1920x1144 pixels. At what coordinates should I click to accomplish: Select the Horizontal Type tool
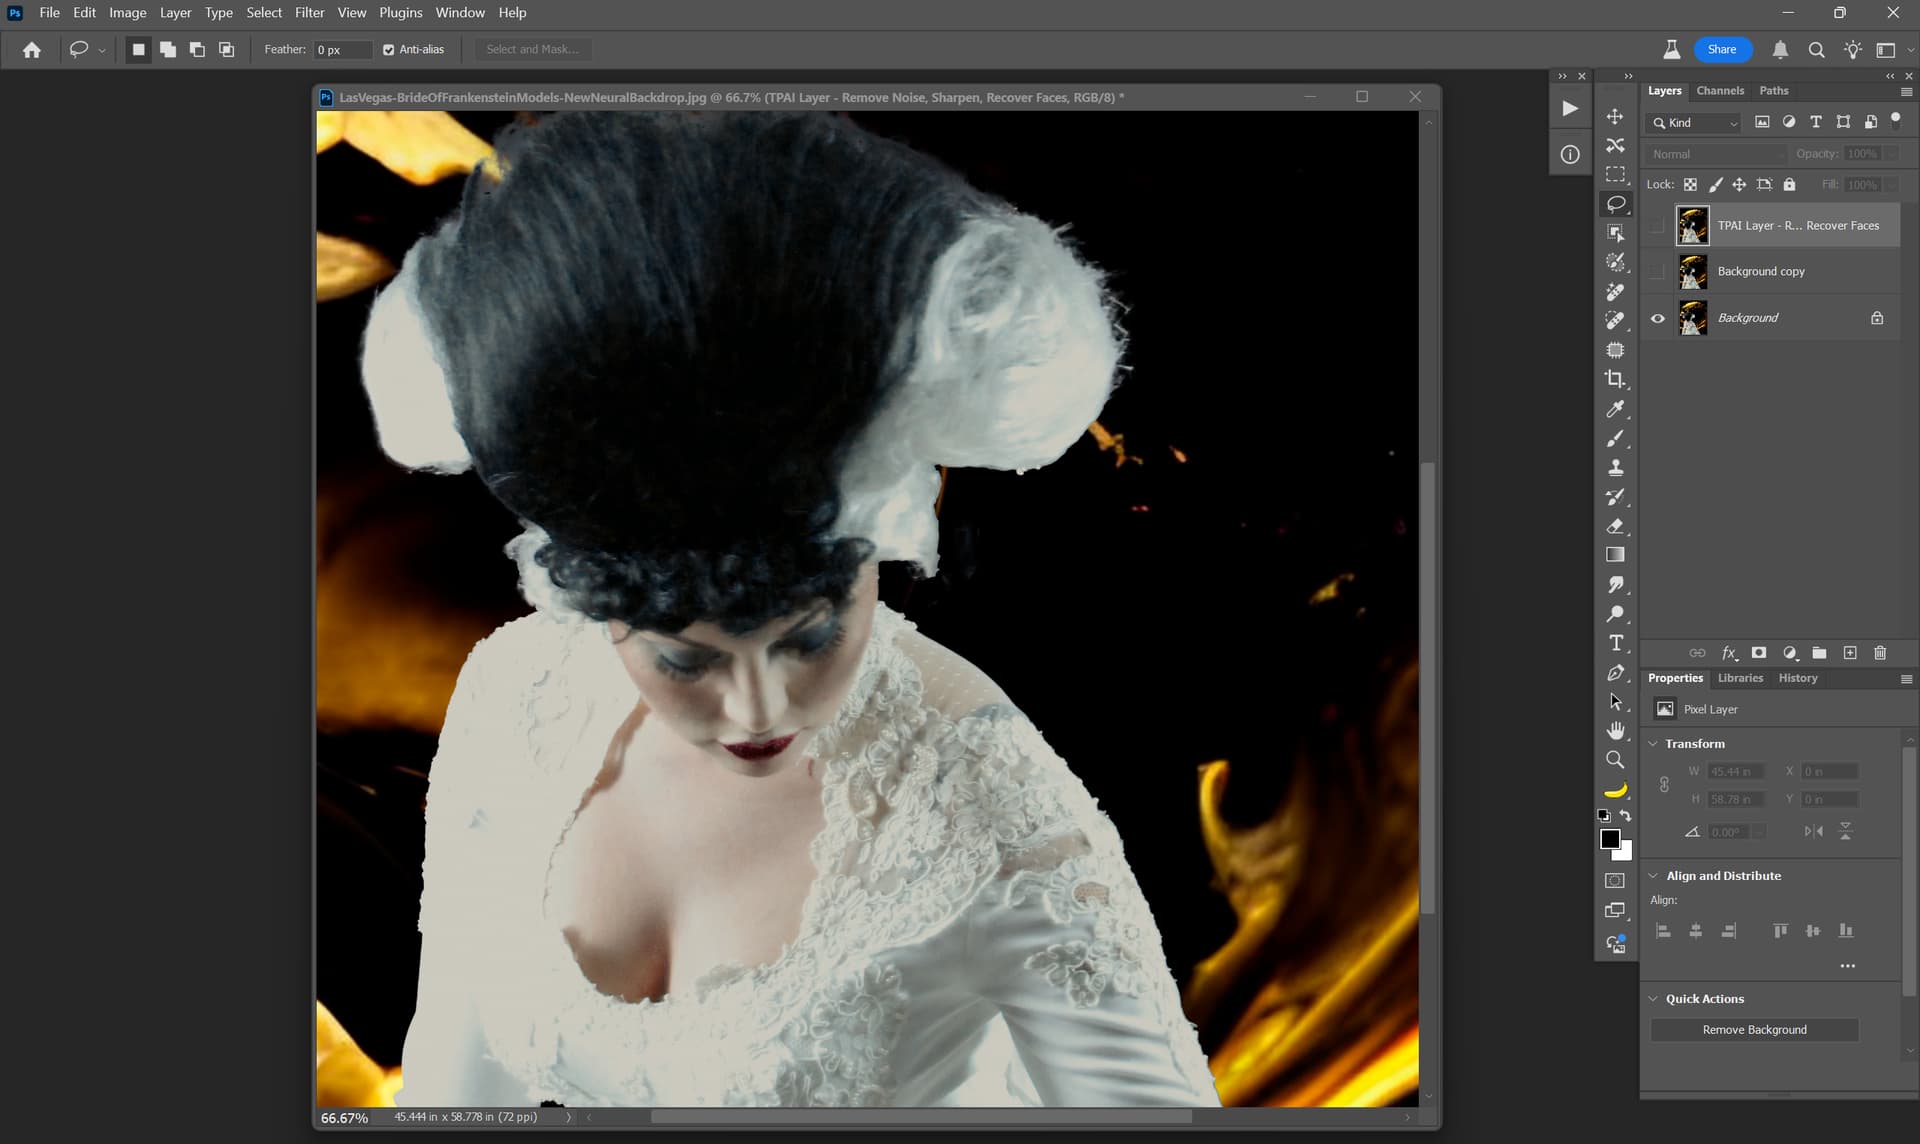pyautogui.click(x=1614, y=643)
